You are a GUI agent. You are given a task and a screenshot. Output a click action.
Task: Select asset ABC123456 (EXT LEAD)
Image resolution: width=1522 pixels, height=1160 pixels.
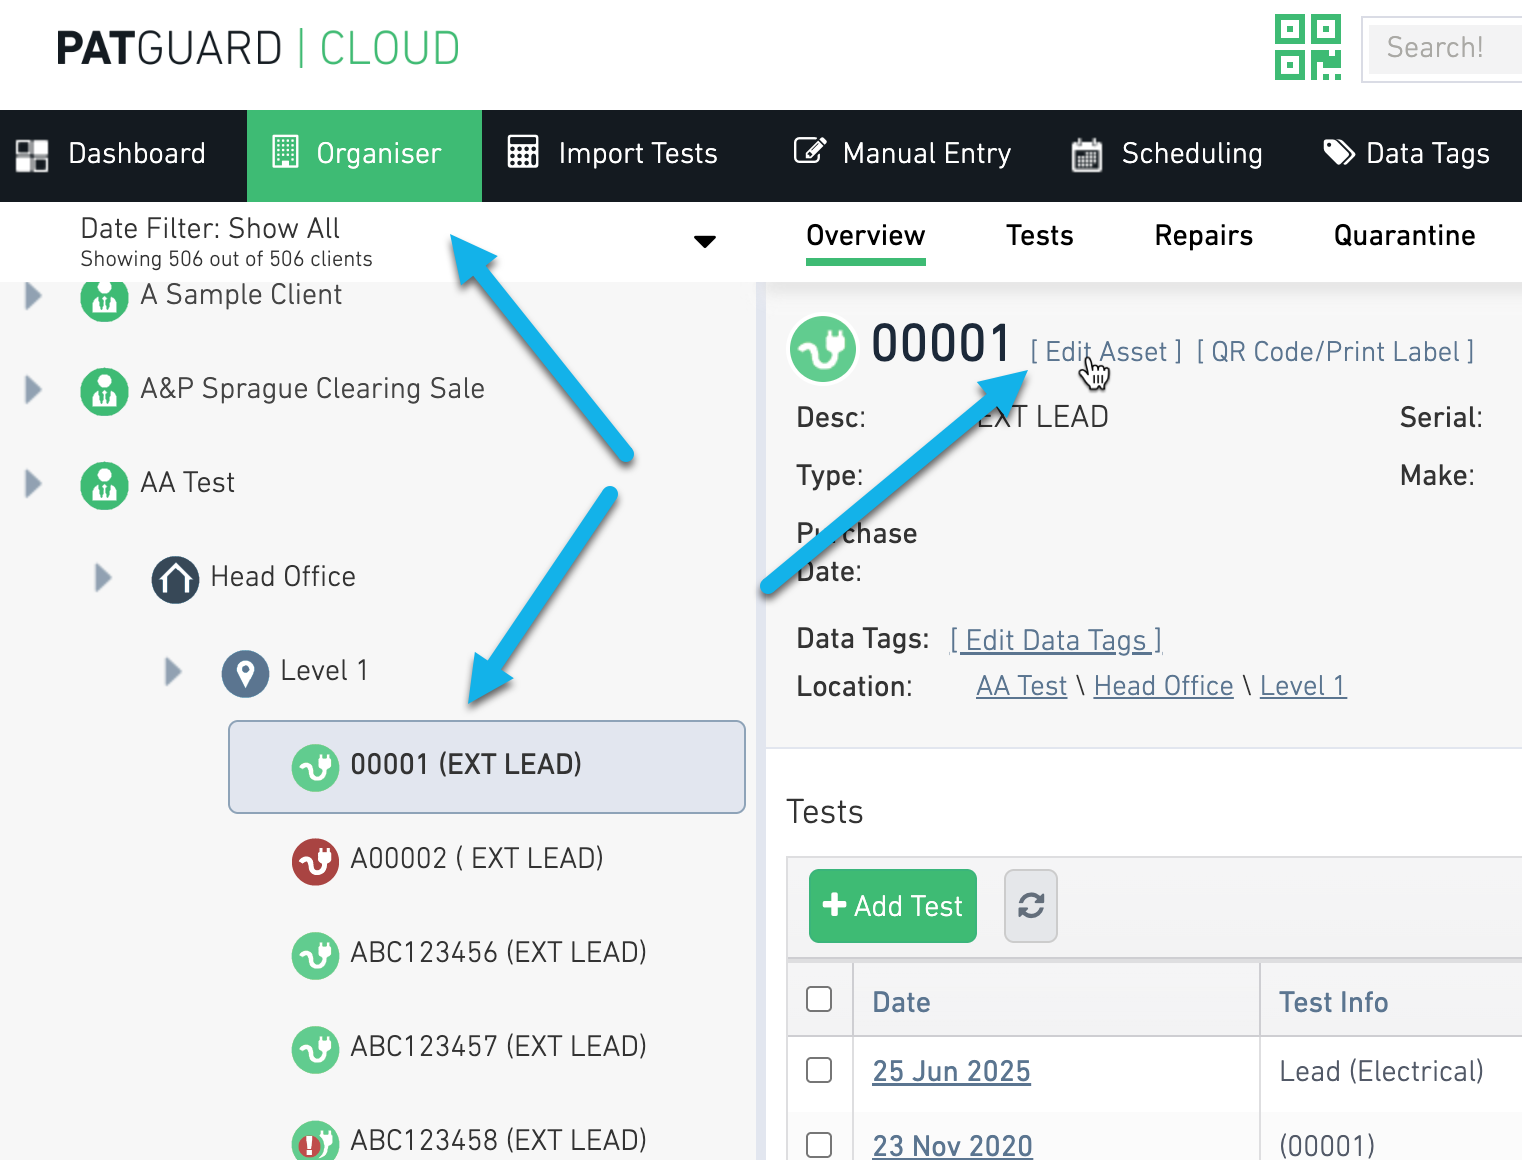coord(498,952)
